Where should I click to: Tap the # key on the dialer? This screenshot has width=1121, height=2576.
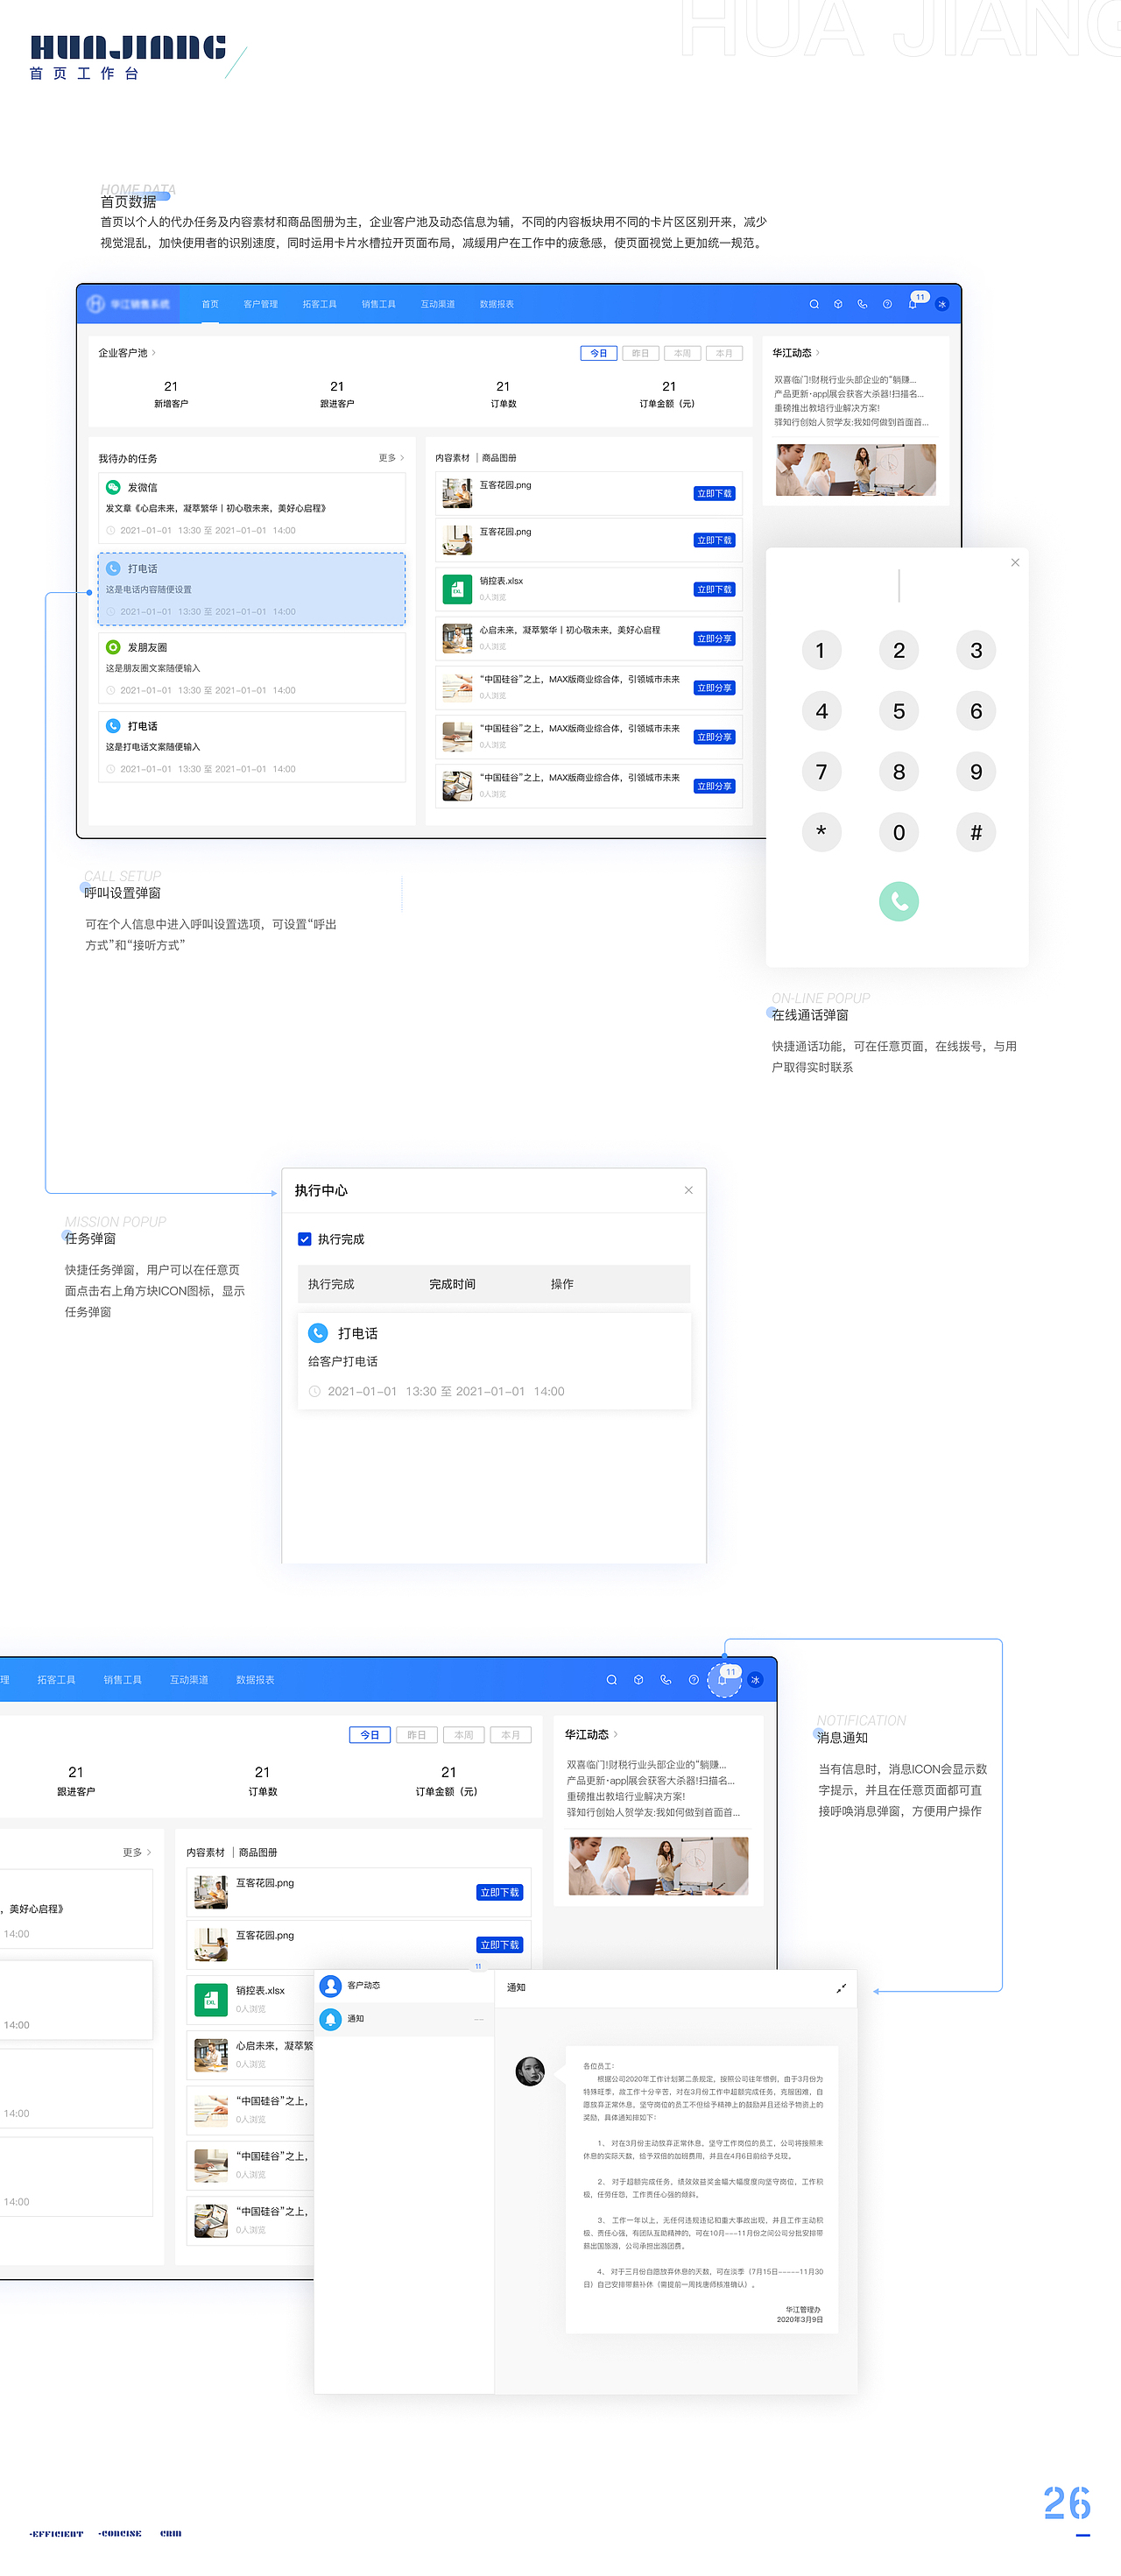[976, 832]
